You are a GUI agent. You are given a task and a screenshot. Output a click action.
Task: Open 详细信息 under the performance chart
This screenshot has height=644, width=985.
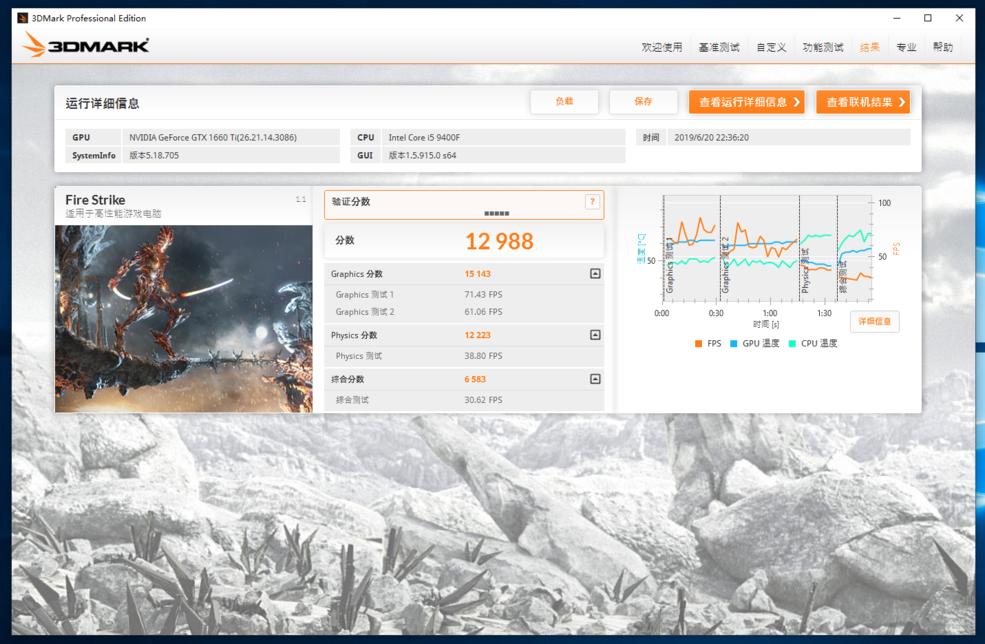point(875,321)
